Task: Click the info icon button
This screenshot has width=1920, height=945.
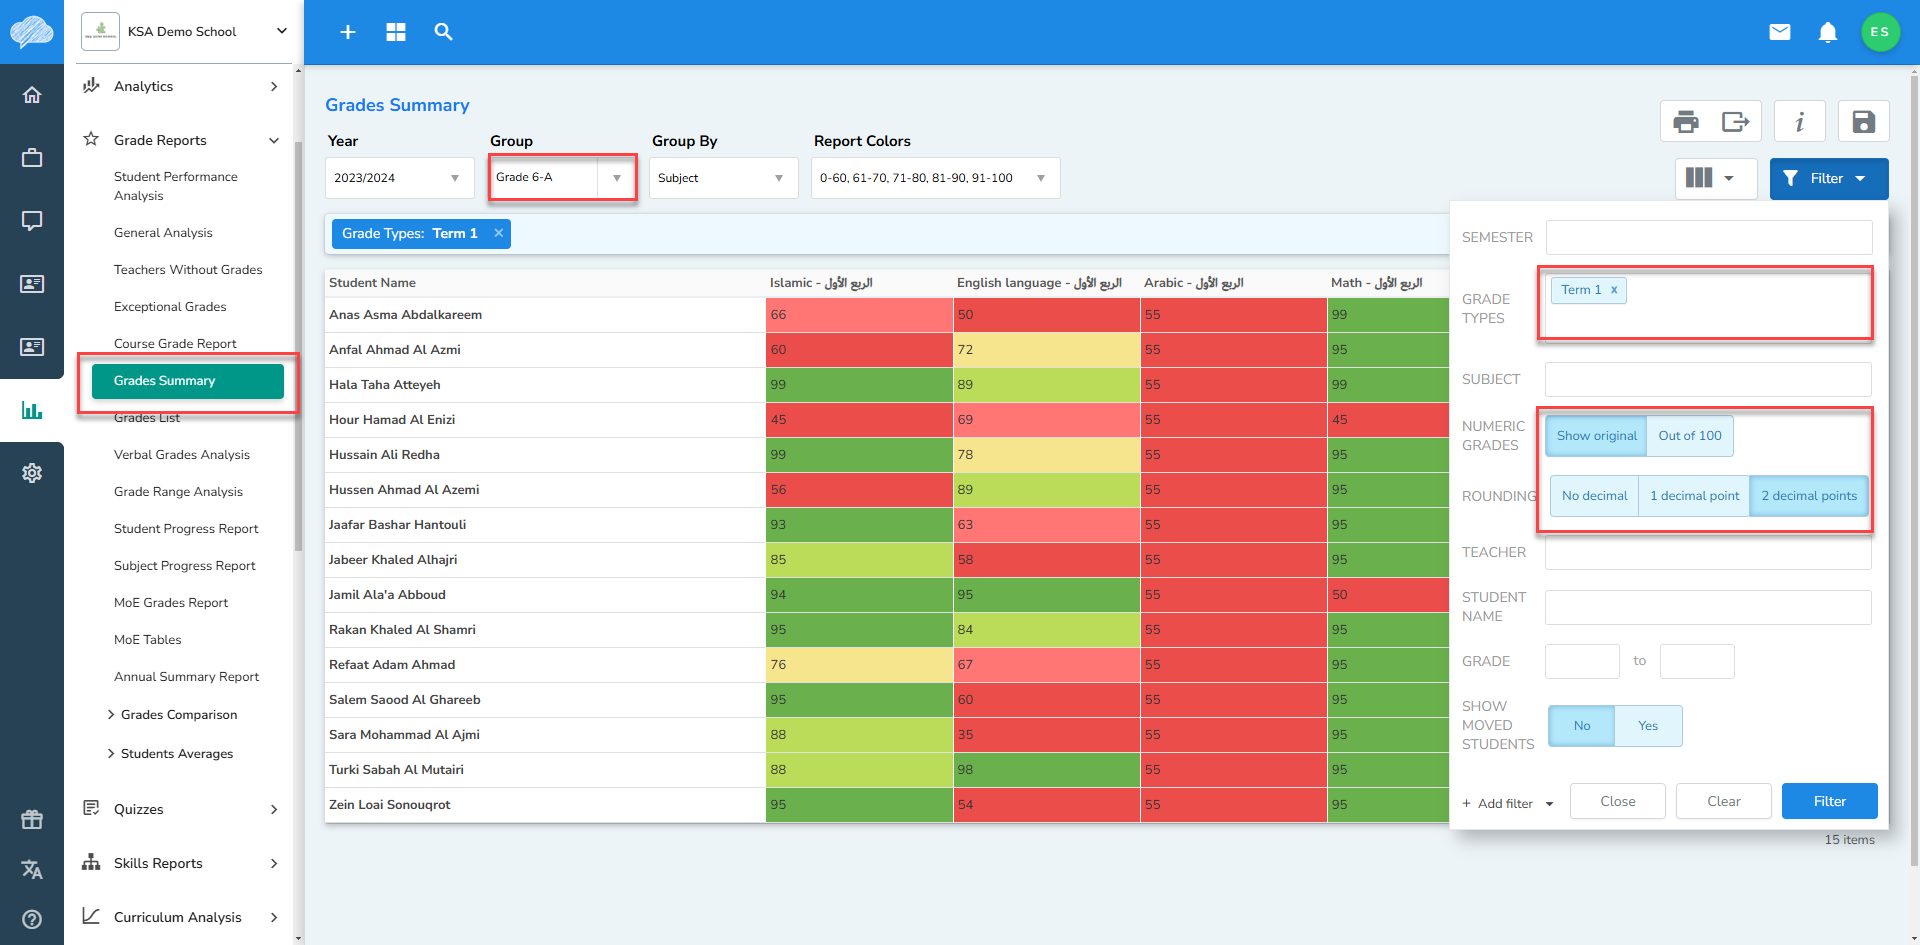Action: (1800, 122)
